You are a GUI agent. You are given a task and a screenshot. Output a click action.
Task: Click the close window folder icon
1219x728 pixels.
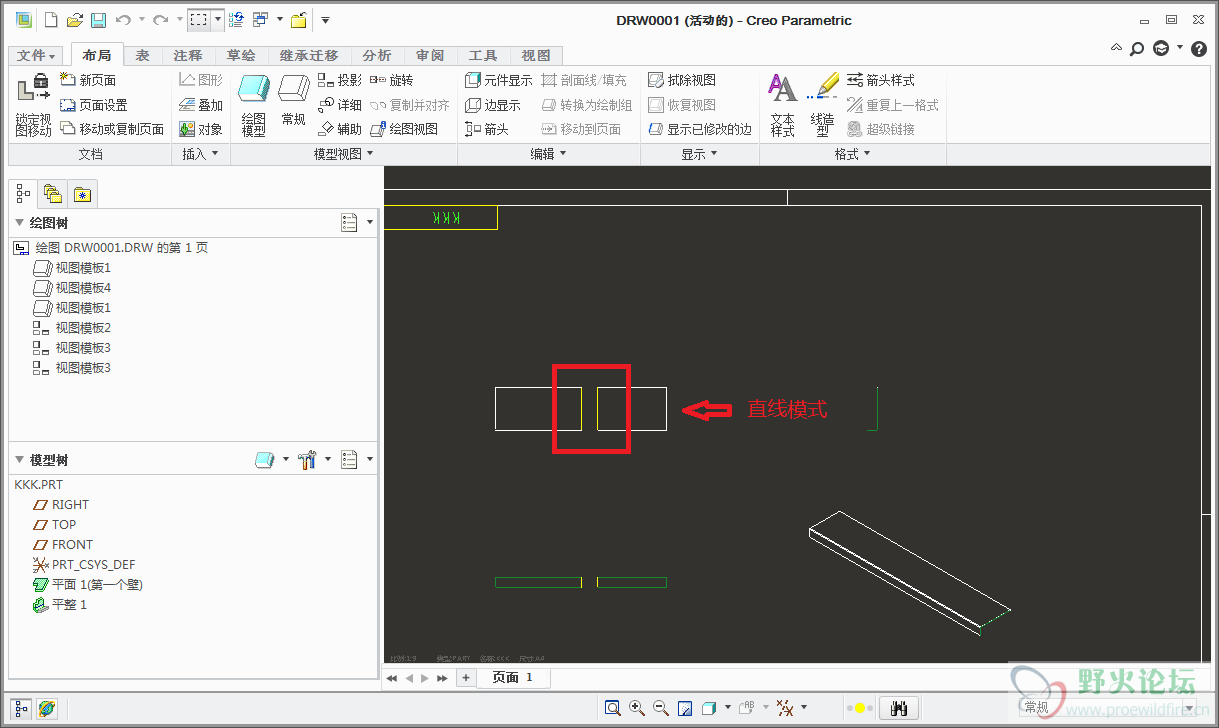(x=298, y=19)
